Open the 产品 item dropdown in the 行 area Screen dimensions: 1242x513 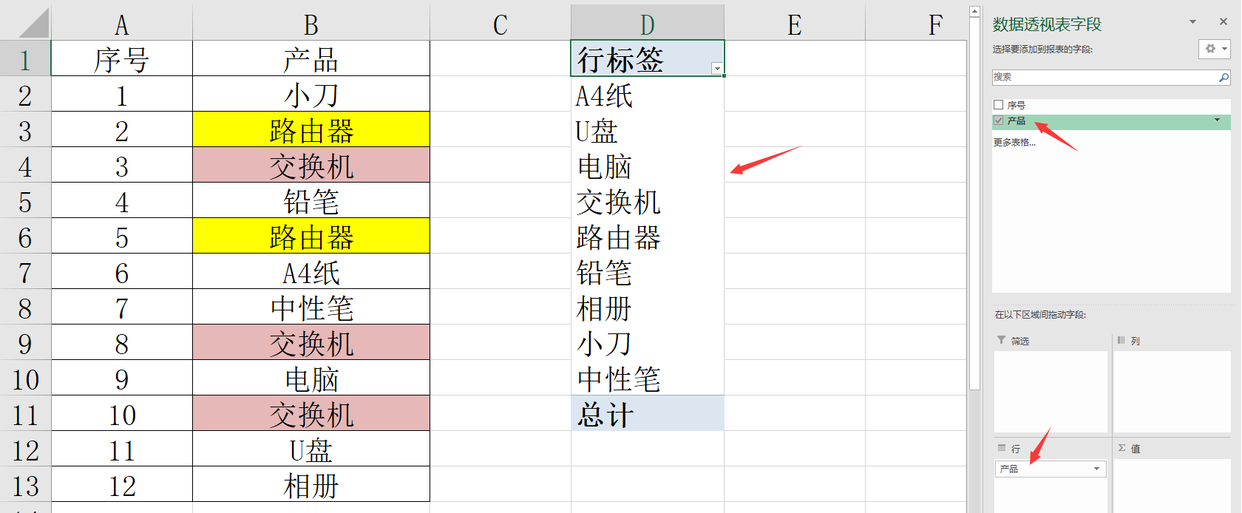[x=1097, y=469]
